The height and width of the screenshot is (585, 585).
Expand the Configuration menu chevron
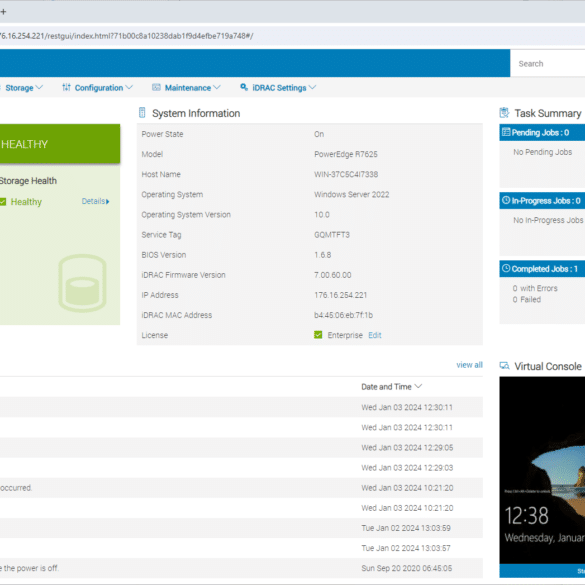[x=129, y=87]
